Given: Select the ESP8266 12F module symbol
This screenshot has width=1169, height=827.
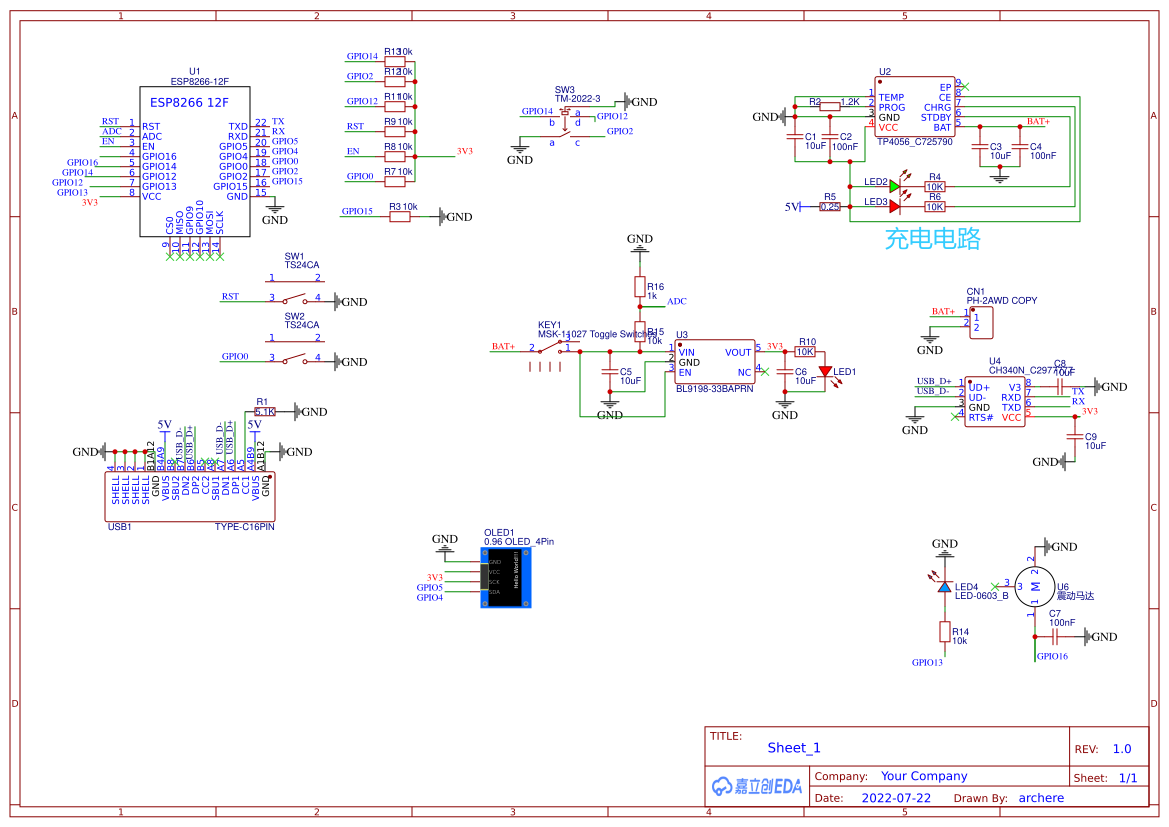Looking at the screenshot, I should point(195,161).
